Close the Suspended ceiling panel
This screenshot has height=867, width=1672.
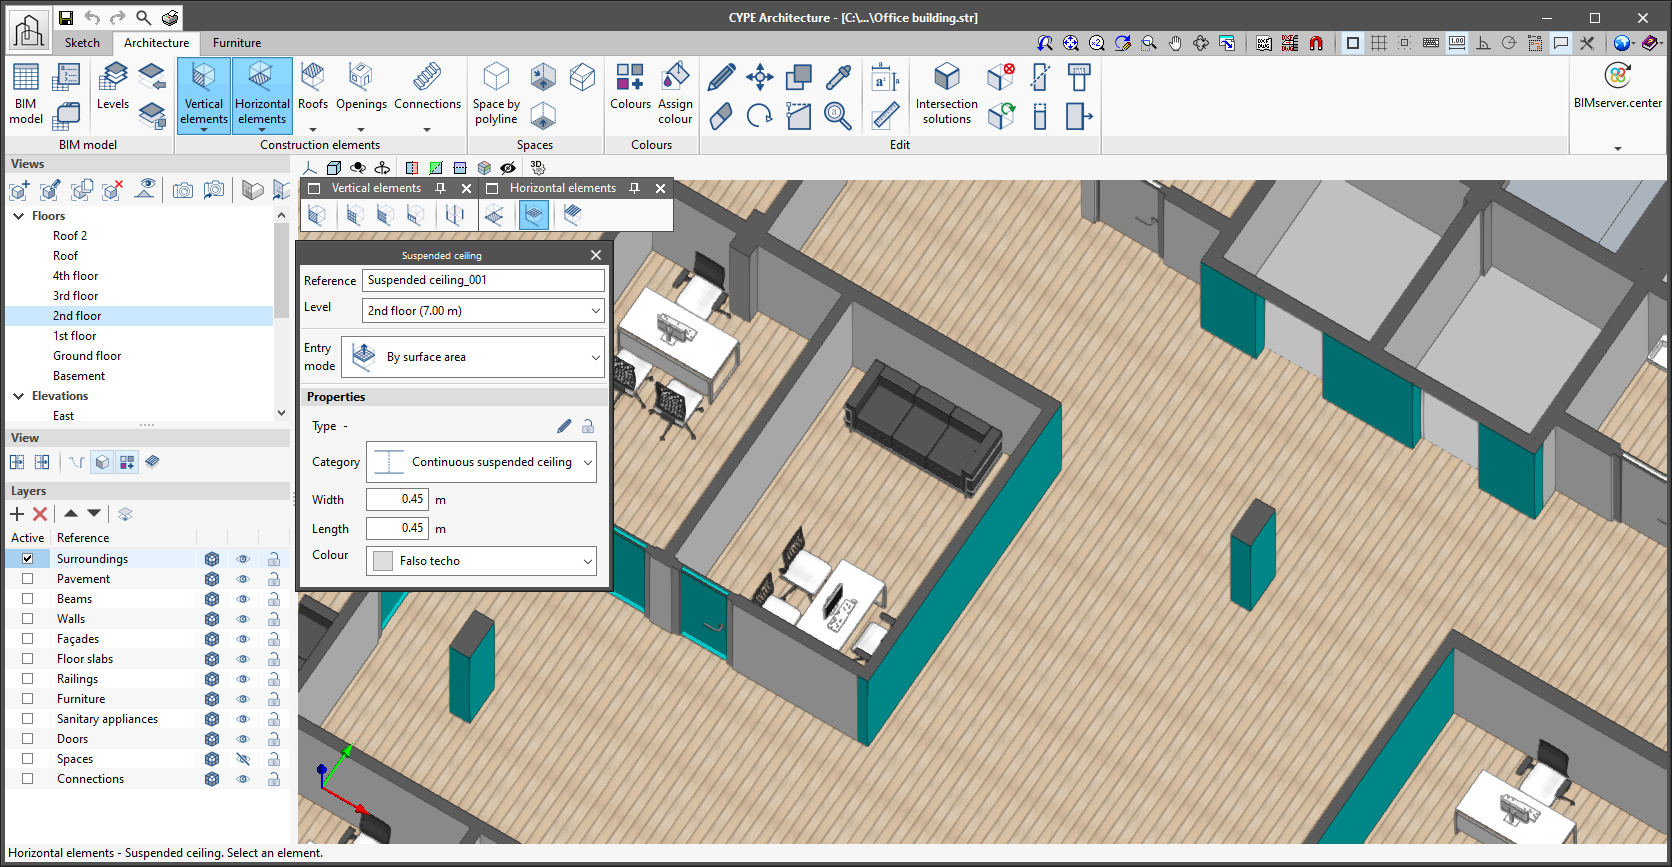click(x=596, y=255)
